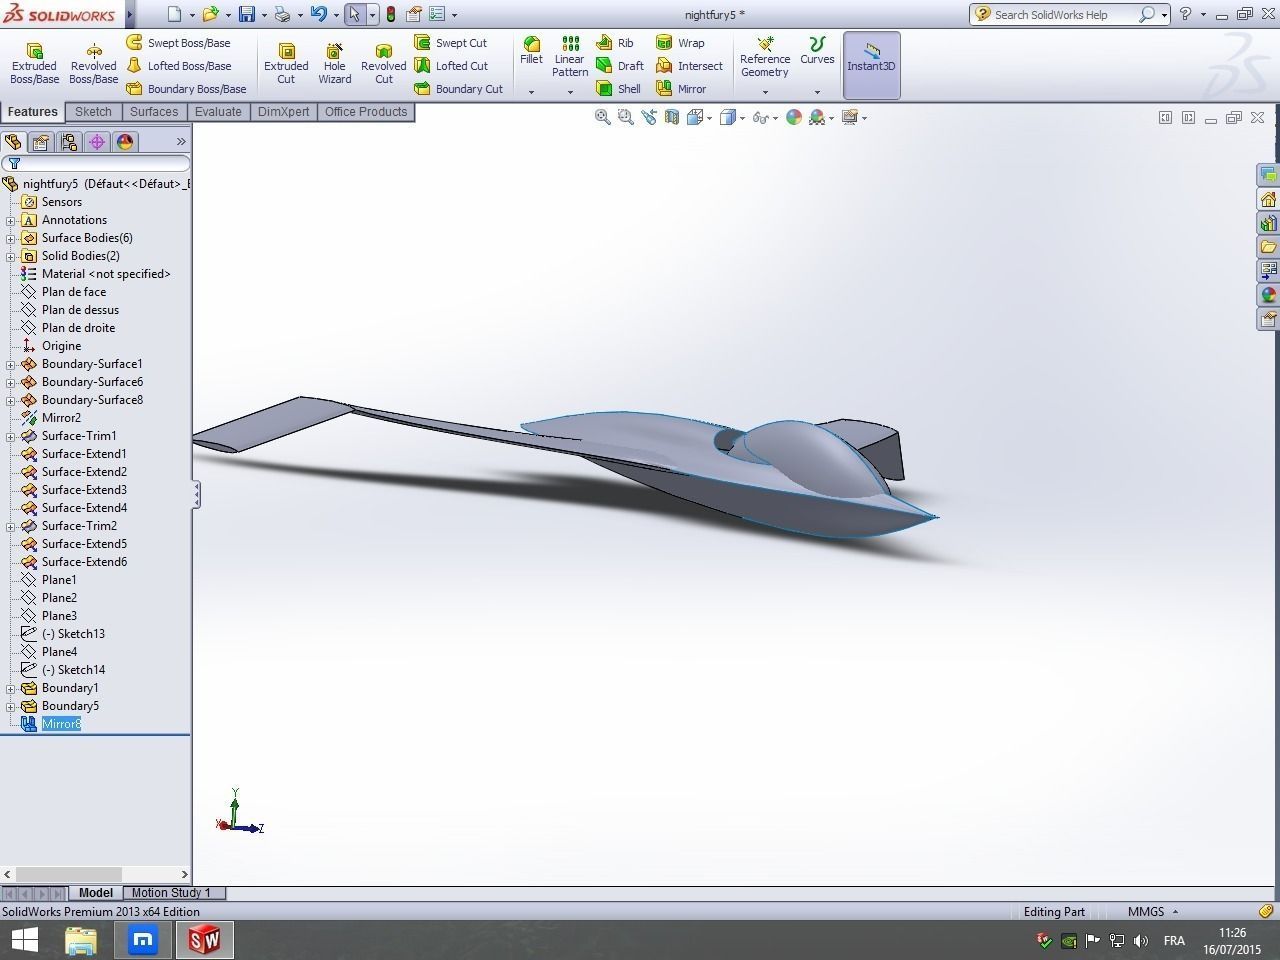Open the Hide/Show Items dropdown arrow
Screen dimensions: 1280x960
(x=775, y=118)
